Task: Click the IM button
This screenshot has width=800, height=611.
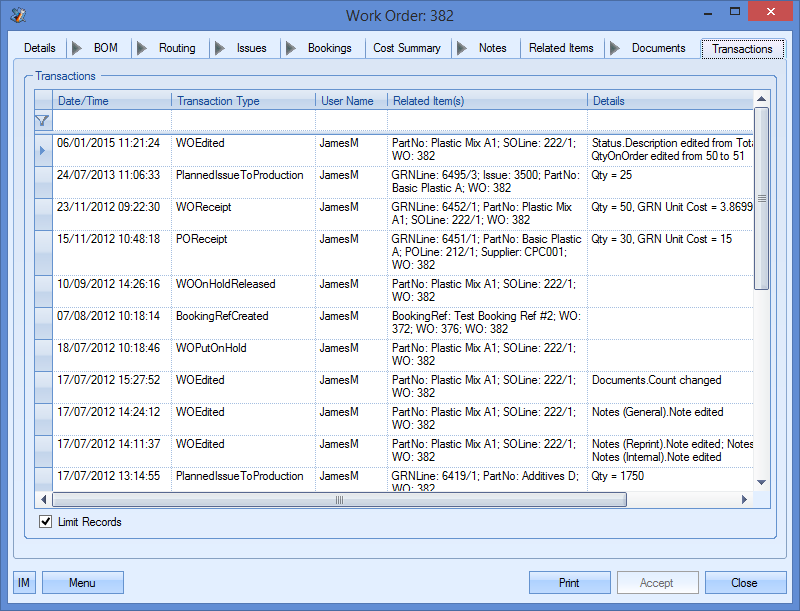Action: pos(24,583)
